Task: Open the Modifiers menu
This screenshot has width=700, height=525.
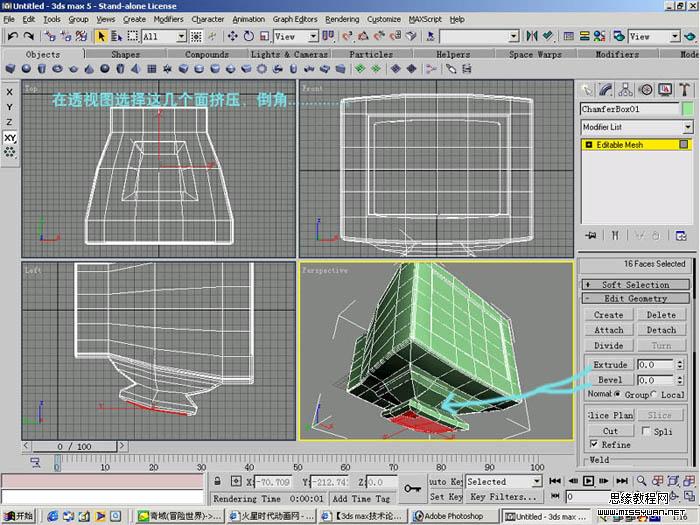Action: [168, 19]
